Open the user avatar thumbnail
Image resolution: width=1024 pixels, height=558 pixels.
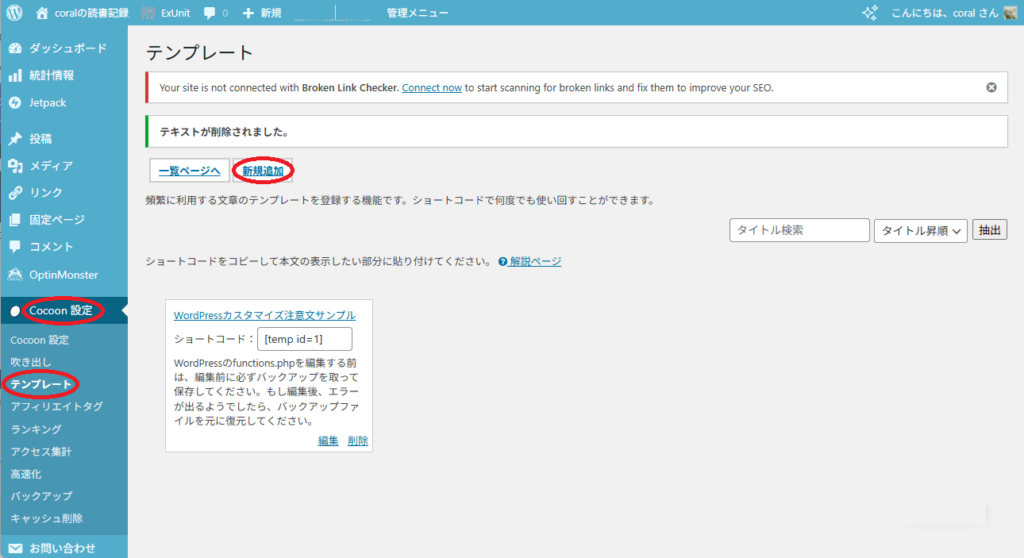tap(1010, 13)
